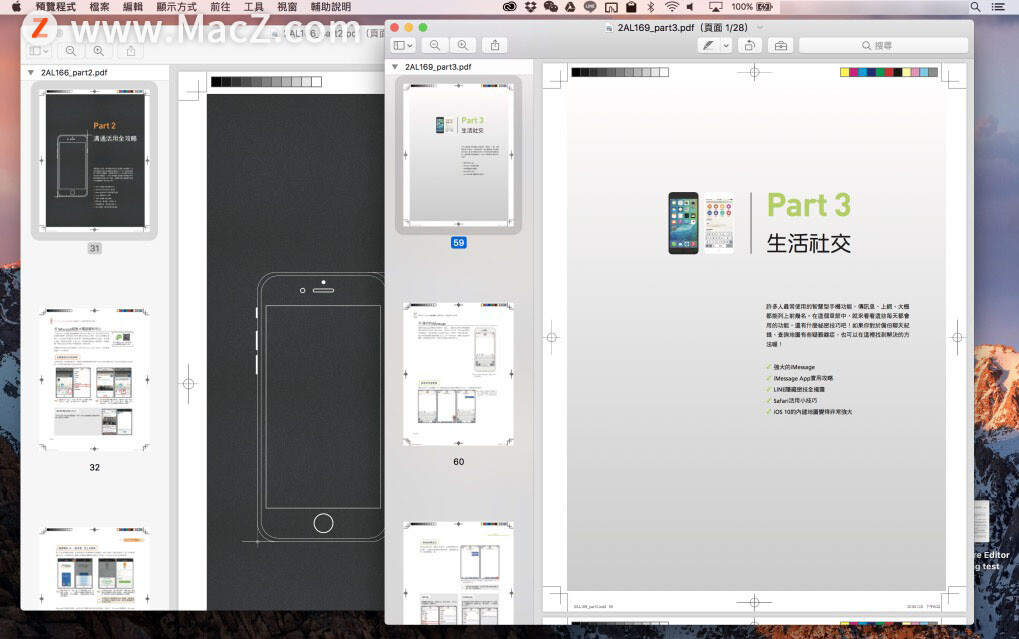The image size is (1019, 639).
Task: Click the Wi-Fi menu bar icon
Action: coord(671,7)
